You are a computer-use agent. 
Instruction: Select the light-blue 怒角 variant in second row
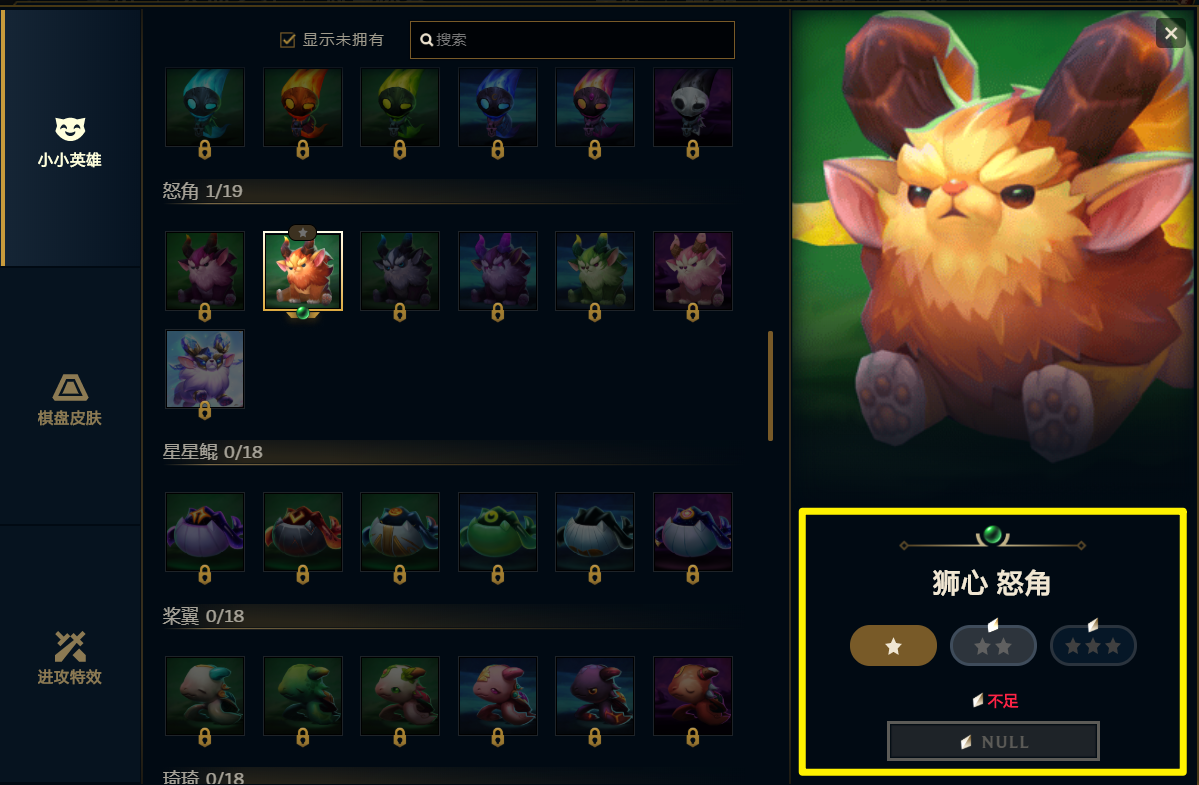click(205, 369)
